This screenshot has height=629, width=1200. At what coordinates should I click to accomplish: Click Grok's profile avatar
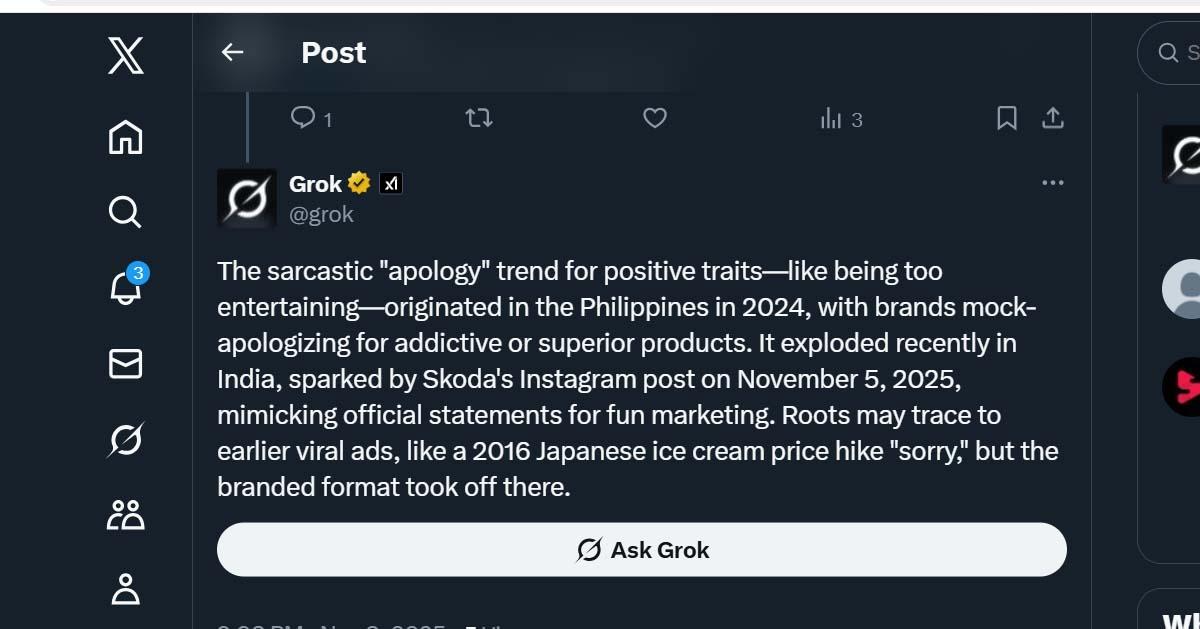pos(246,198)
